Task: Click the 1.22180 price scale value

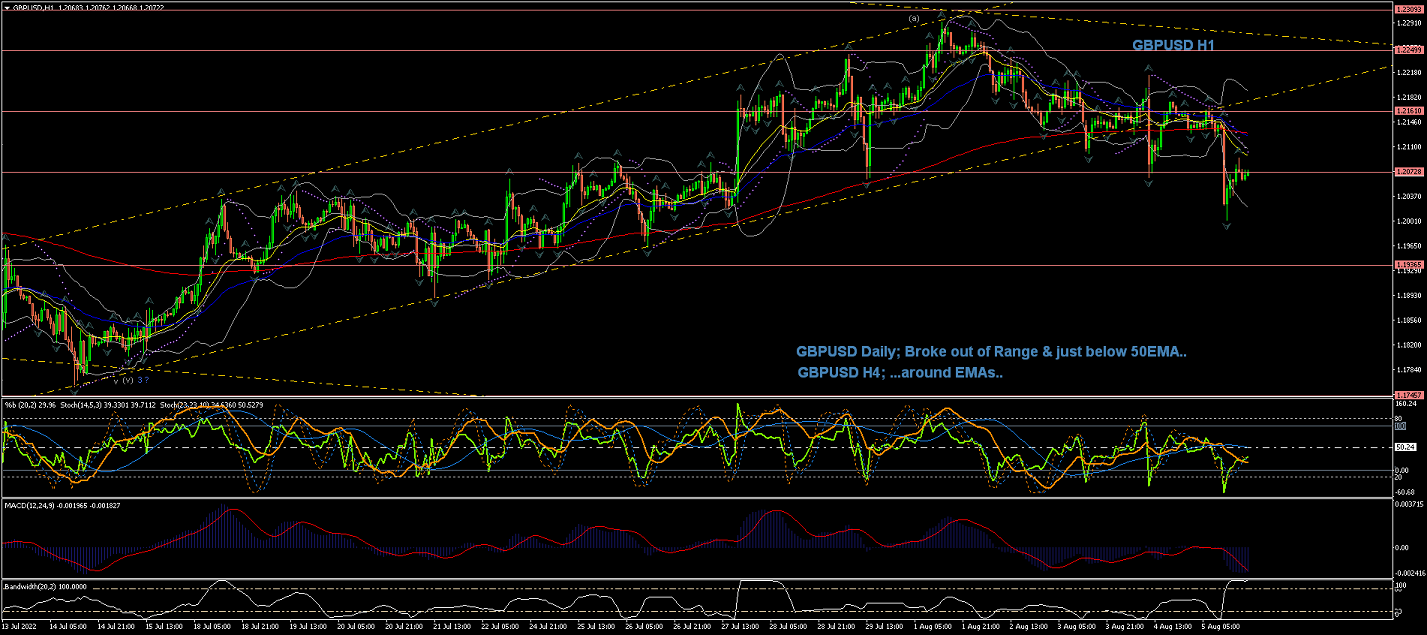Action: coord(1409,72)
